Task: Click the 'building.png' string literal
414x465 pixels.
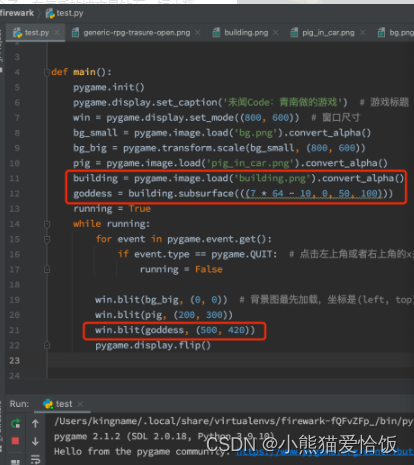Action: [272, 178]
